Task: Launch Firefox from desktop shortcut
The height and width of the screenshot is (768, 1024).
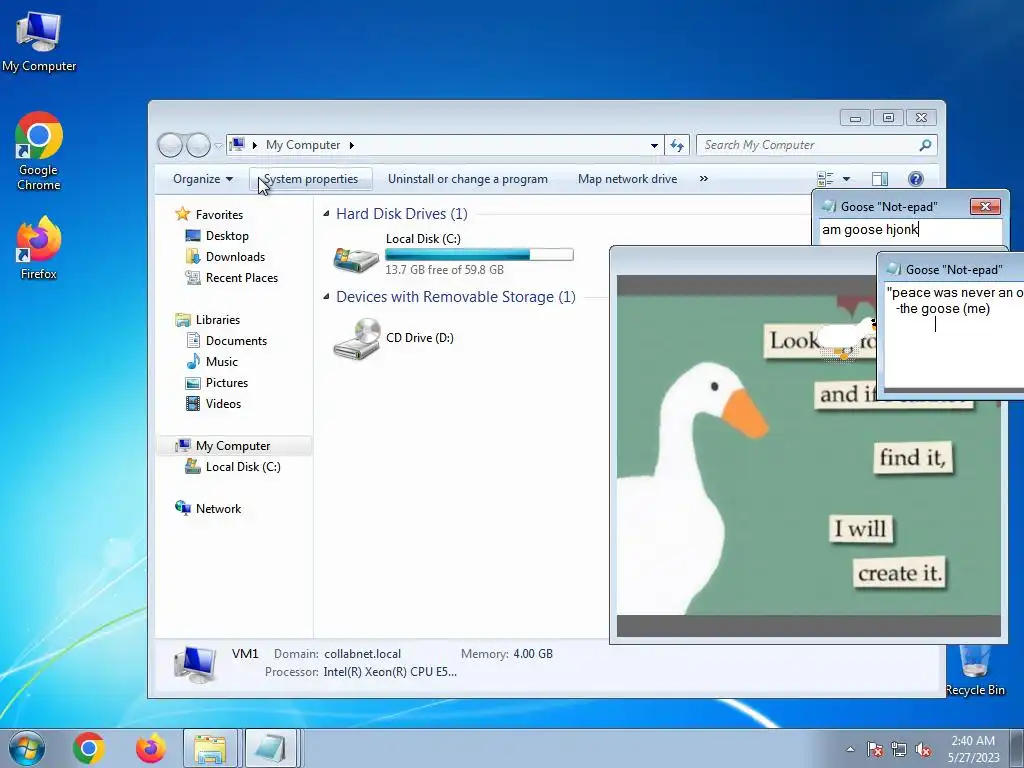Action: tap(39, 248)
